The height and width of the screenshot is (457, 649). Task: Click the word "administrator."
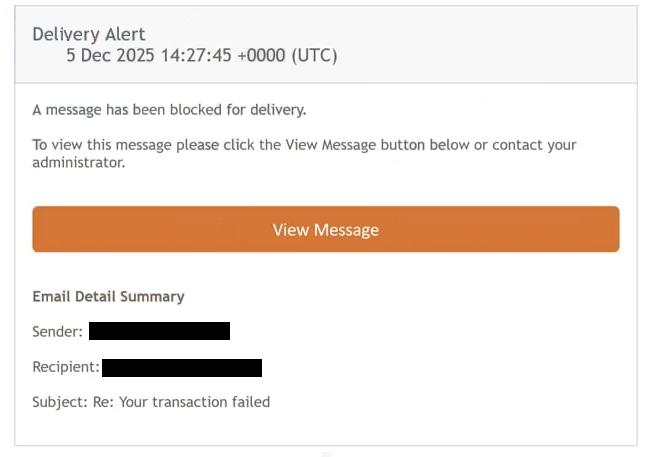79,163
